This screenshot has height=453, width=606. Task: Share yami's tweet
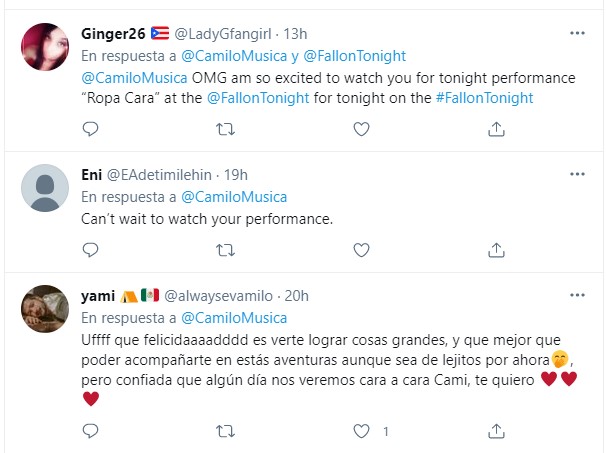pos(497,431)
